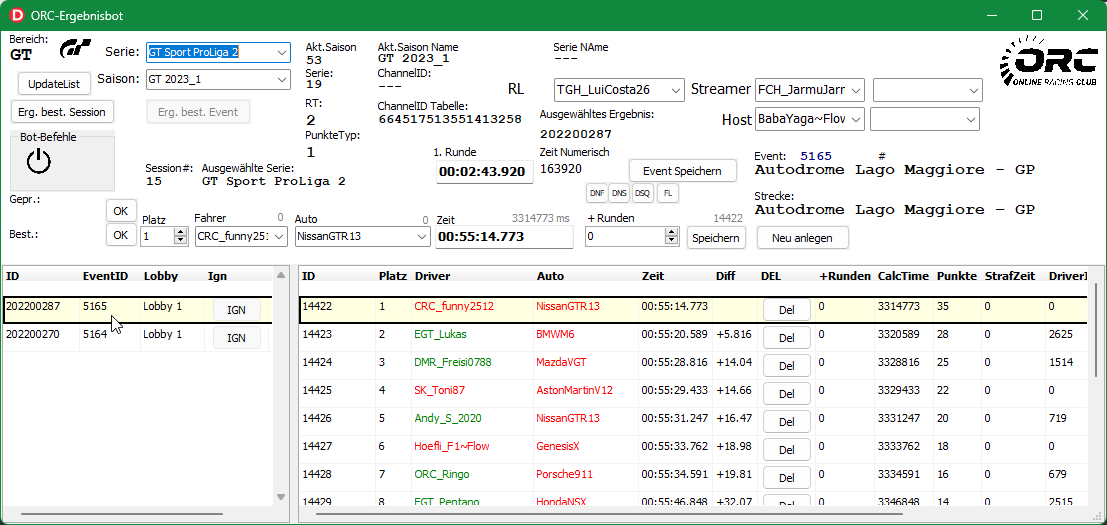This screenshot has height=525, width=1107.
Task: Click the DNF status button
Action: click(596, 192)
